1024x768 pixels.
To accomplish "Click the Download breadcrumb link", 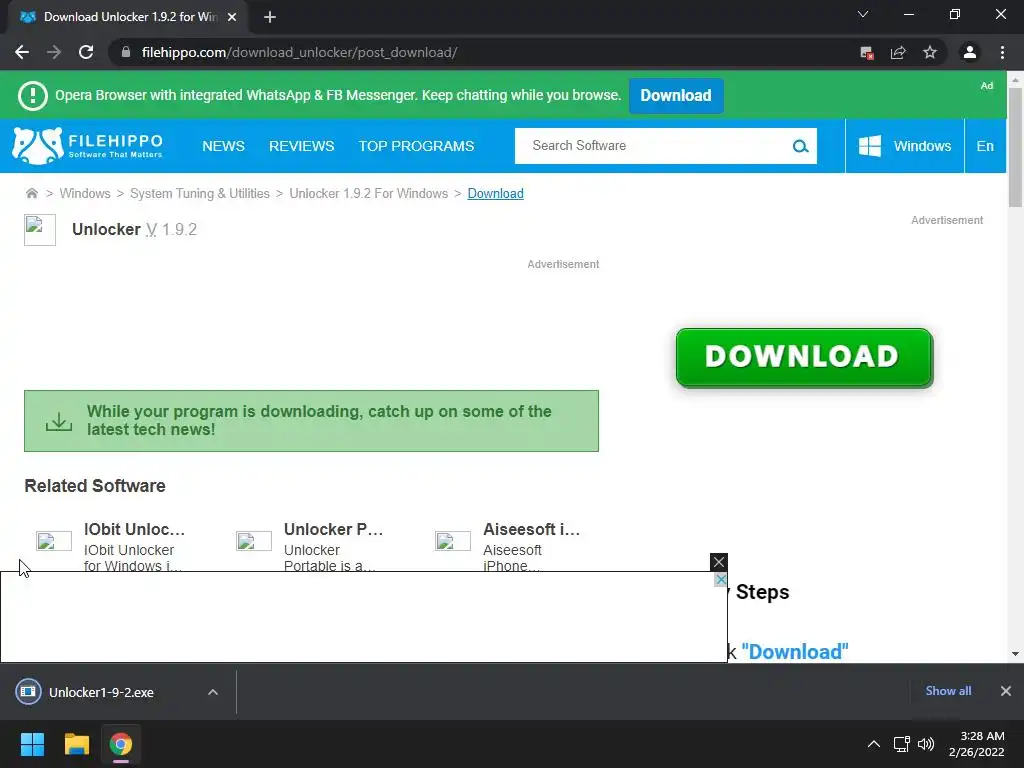I will (x=495, y=193).
